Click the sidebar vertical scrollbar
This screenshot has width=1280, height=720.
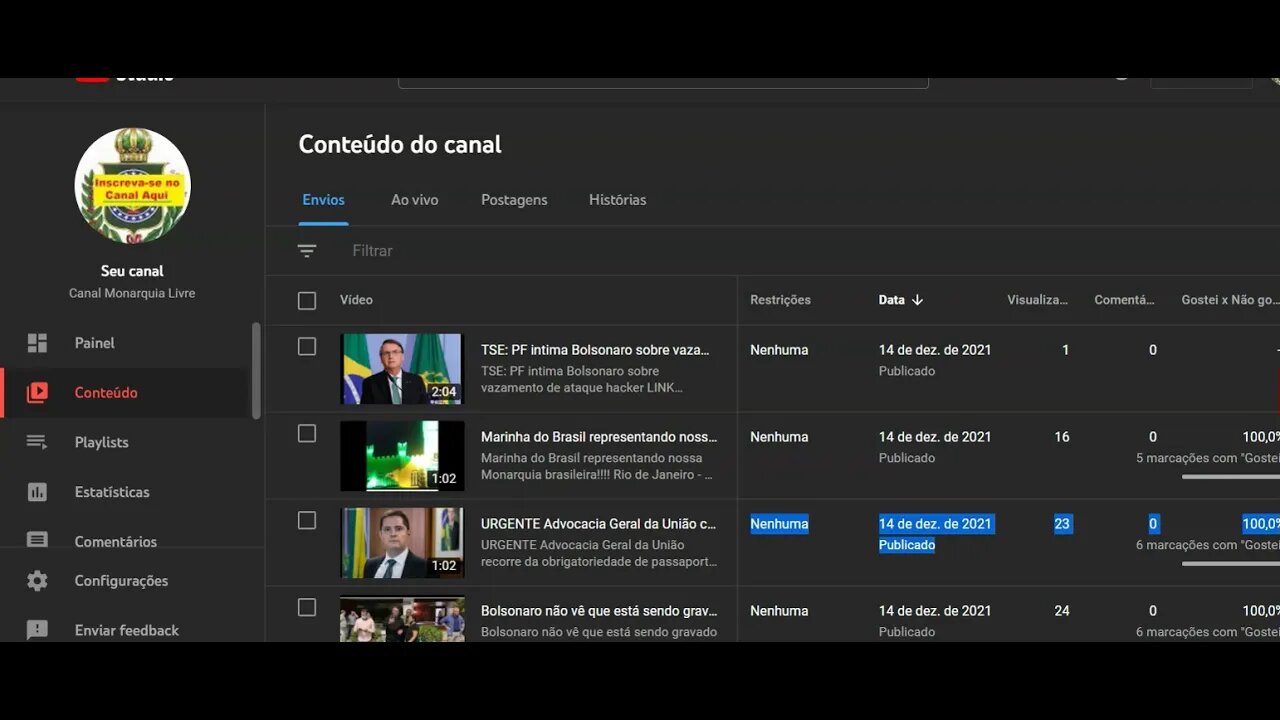coord(256,370)
